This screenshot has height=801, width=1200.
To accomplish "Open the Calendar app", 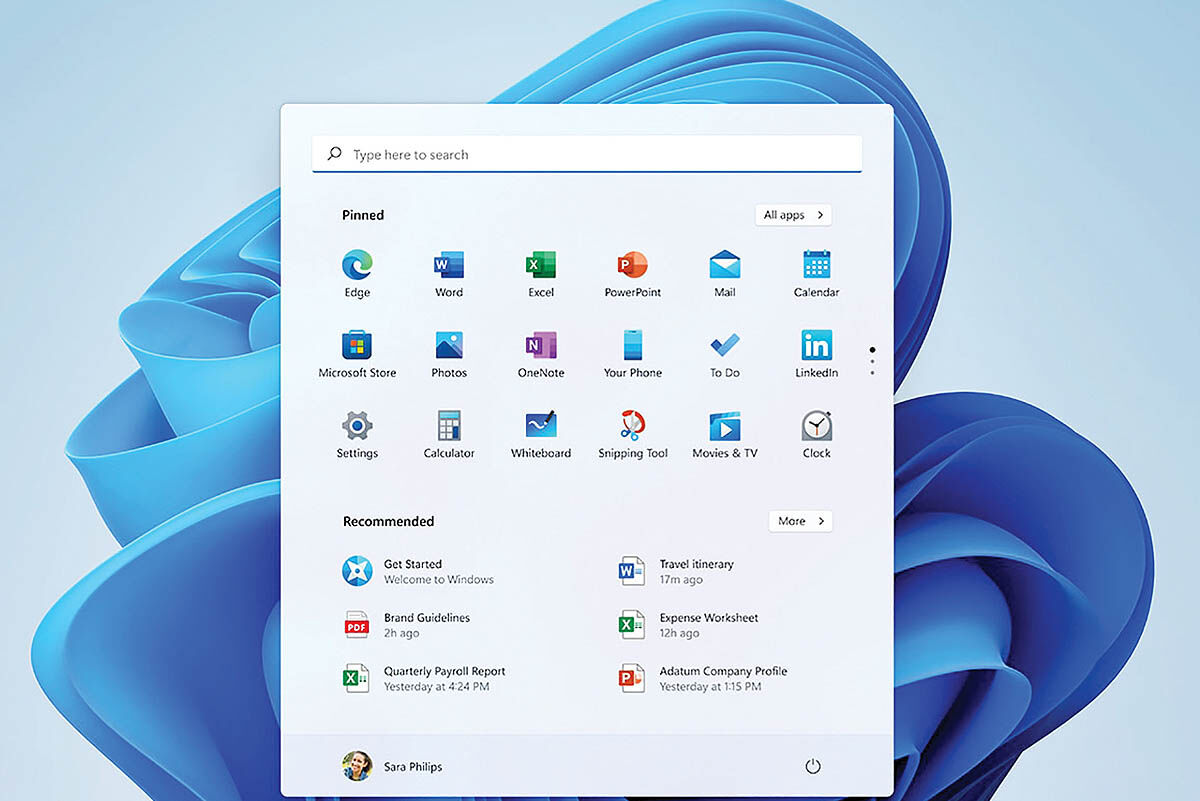I will [x=817, y=273].
